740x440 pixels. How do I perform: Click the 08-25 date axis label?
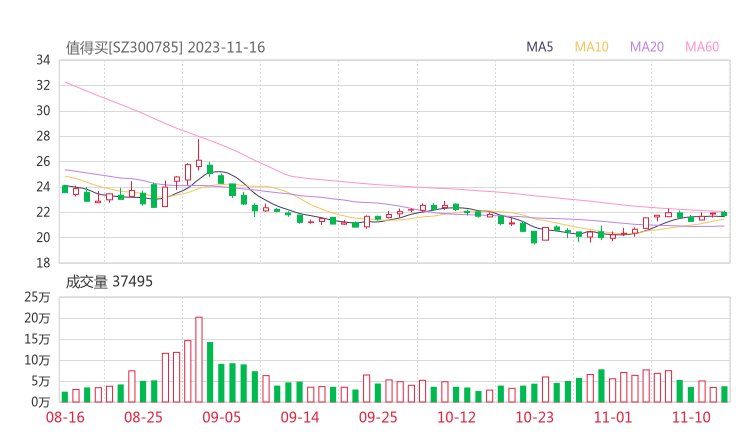(143, 417)
